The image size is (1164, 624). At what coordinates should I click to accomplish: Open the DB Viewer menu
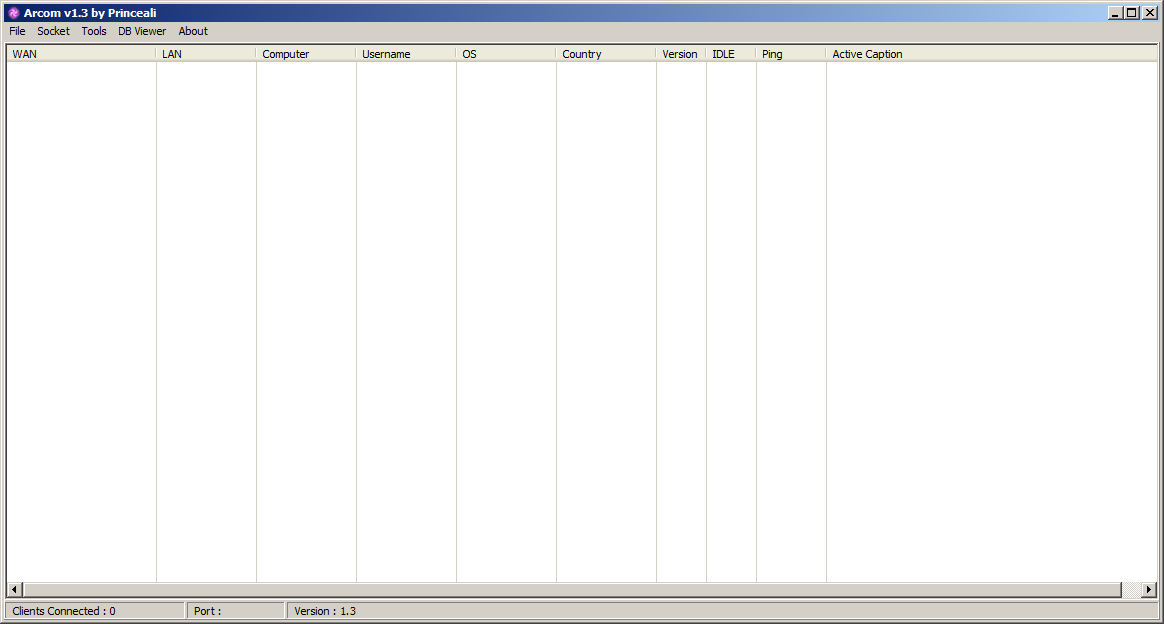click(142, 31)
